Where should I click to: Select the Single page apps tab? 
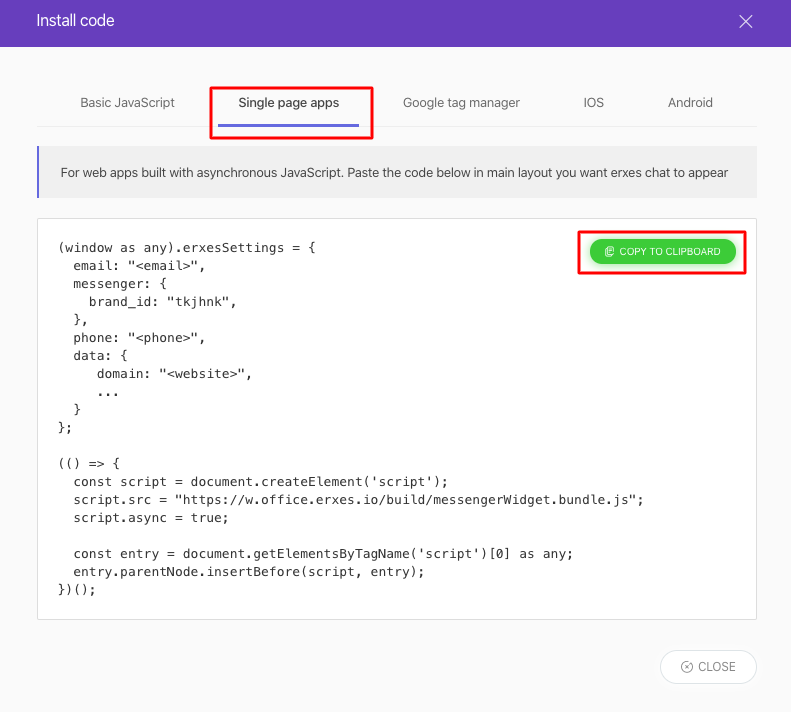point(288,103)
